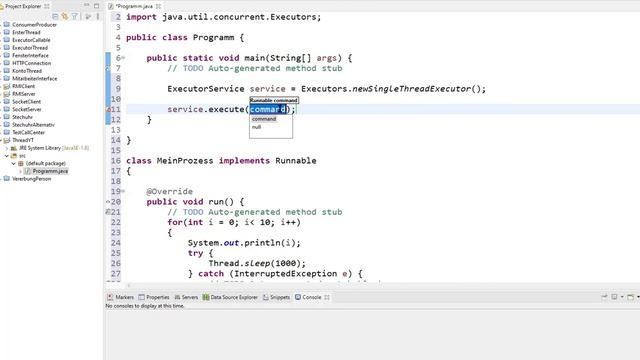Select ExecutorCallable project

click(x=31, y=40)
